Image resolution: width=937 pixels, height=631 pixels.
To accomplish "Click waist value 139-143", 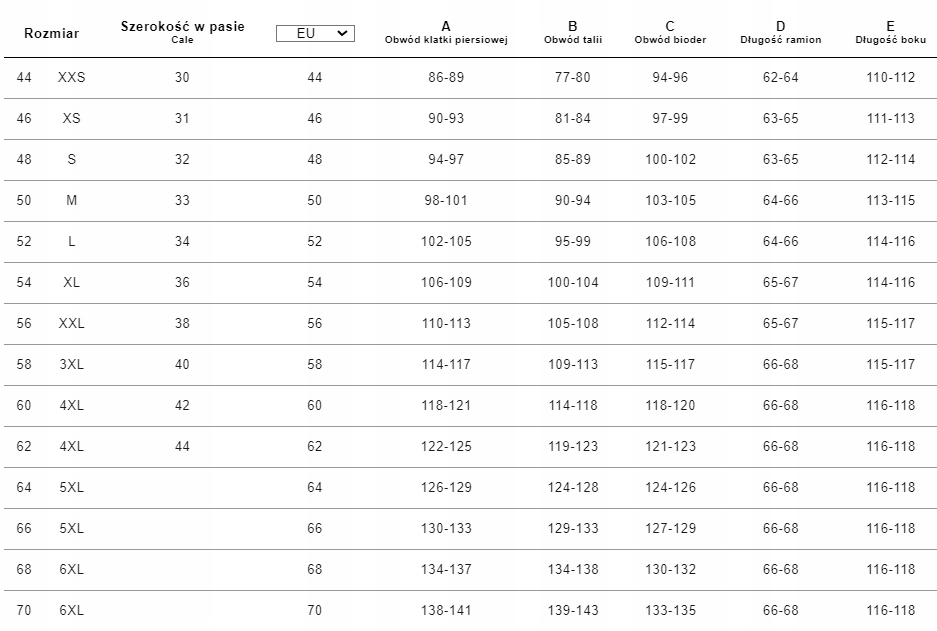I will [573, 610].
